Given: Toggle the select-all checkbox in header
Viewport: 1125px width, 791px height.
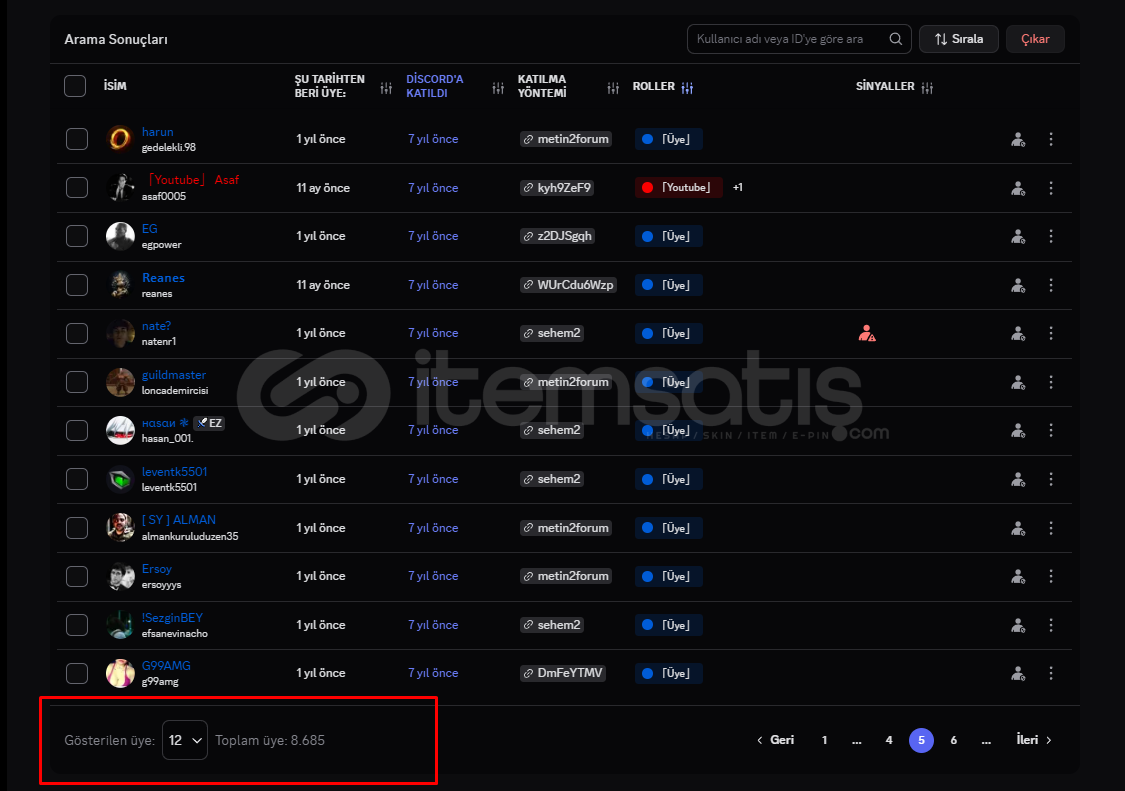Looking at the screenshot, I should [75, 86].
